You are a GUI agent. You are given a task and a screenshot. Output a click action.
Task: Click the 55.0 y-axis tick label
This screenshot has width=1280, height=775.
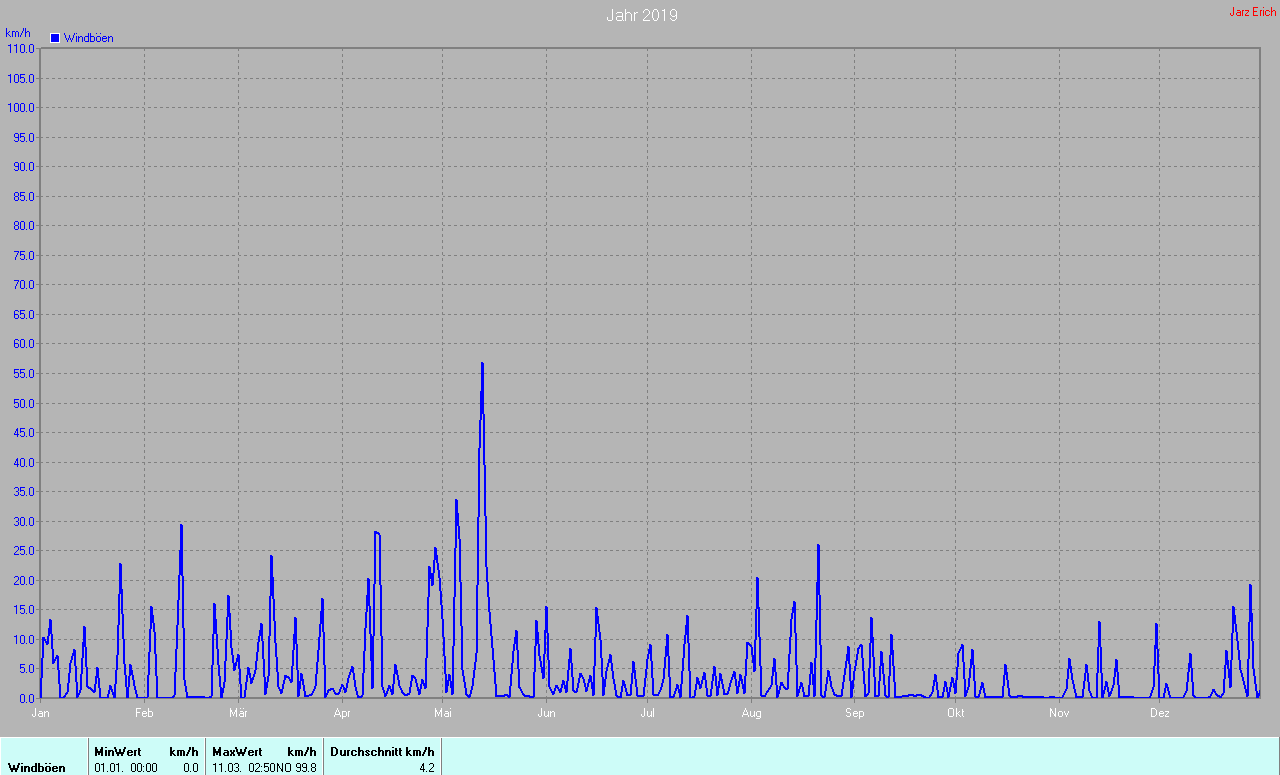click(23, 373)
